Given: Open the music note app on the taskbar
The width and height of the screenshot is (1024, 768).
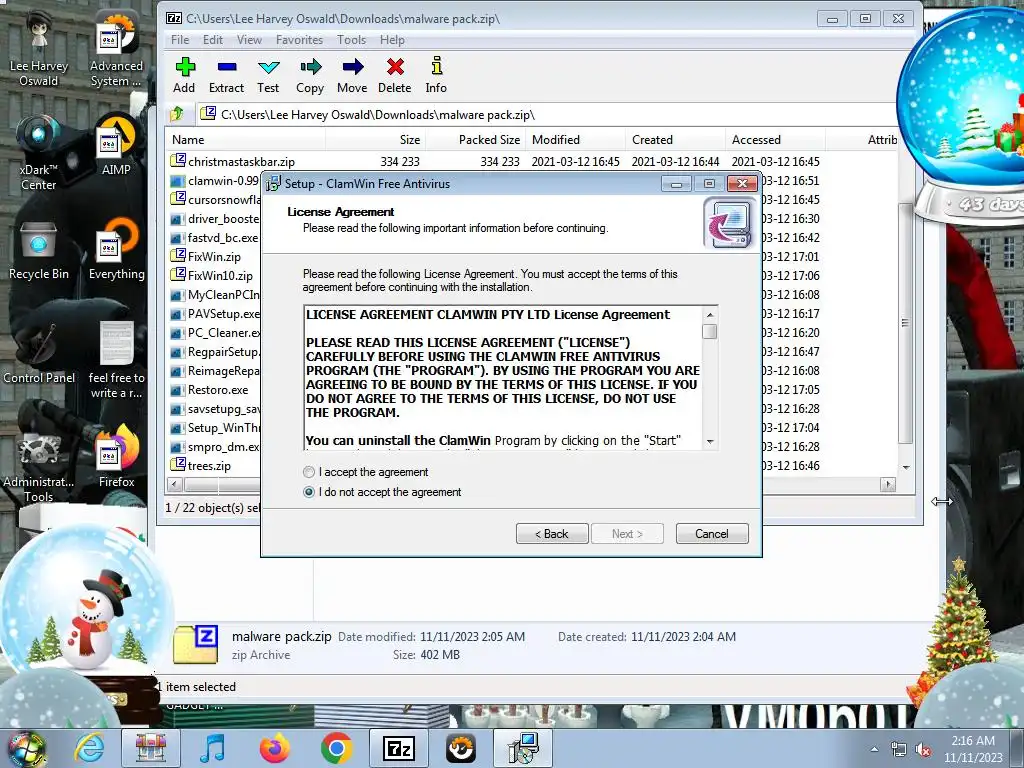Looking at the screenshot, I should (212, 748).
